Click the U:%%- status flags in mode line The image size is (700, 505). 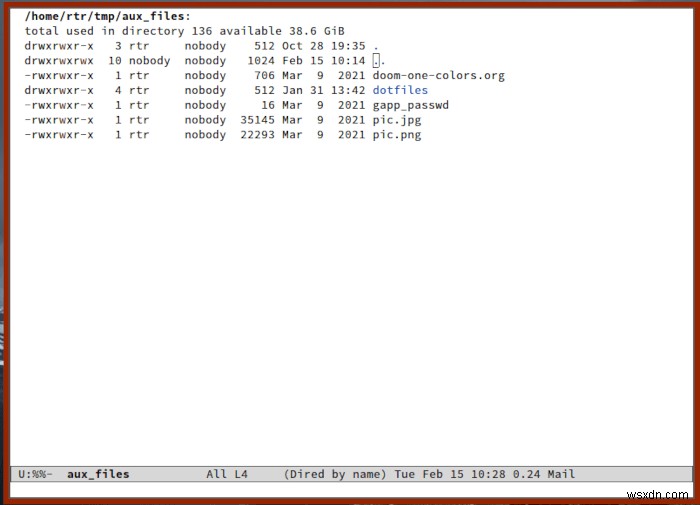[35, 474]
